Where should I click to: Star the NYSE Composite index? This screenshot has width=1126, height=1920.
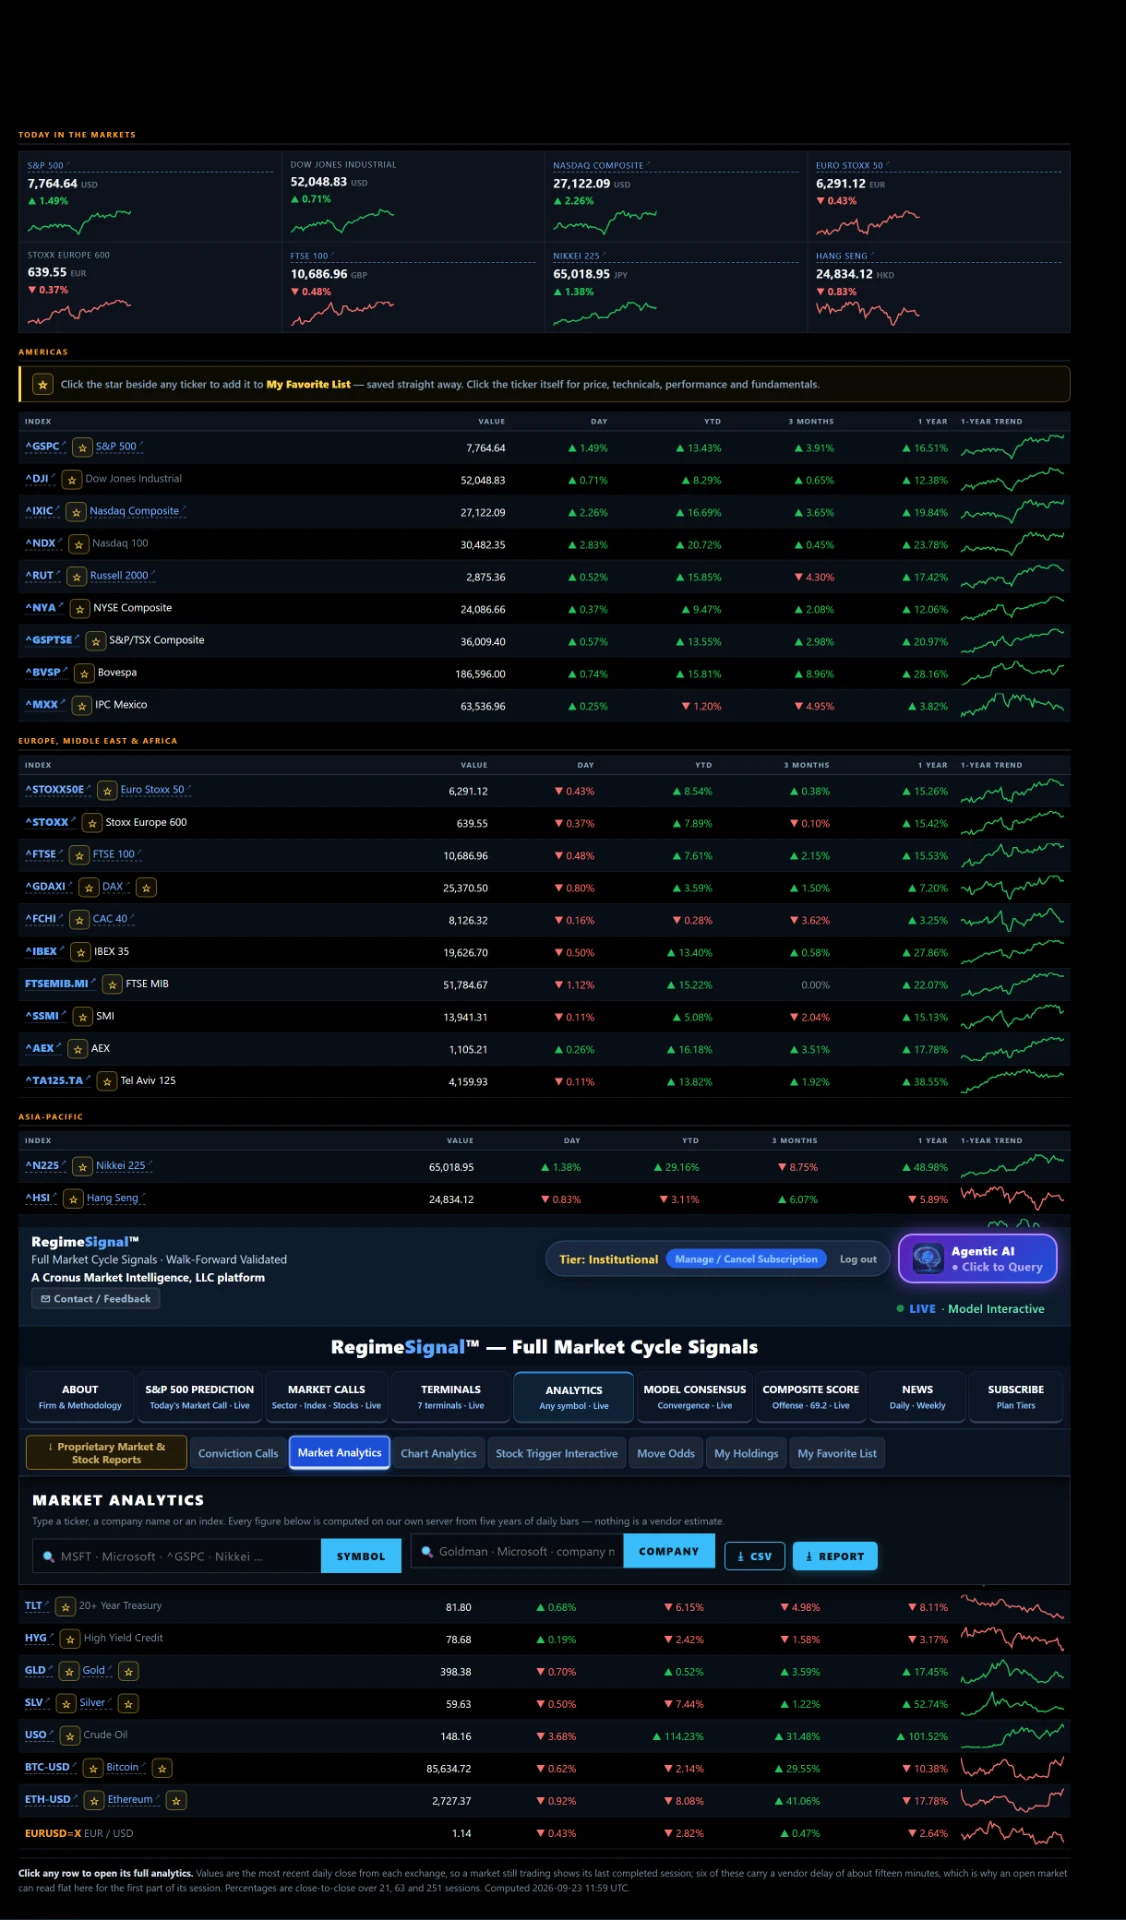(x=80, y=609)
